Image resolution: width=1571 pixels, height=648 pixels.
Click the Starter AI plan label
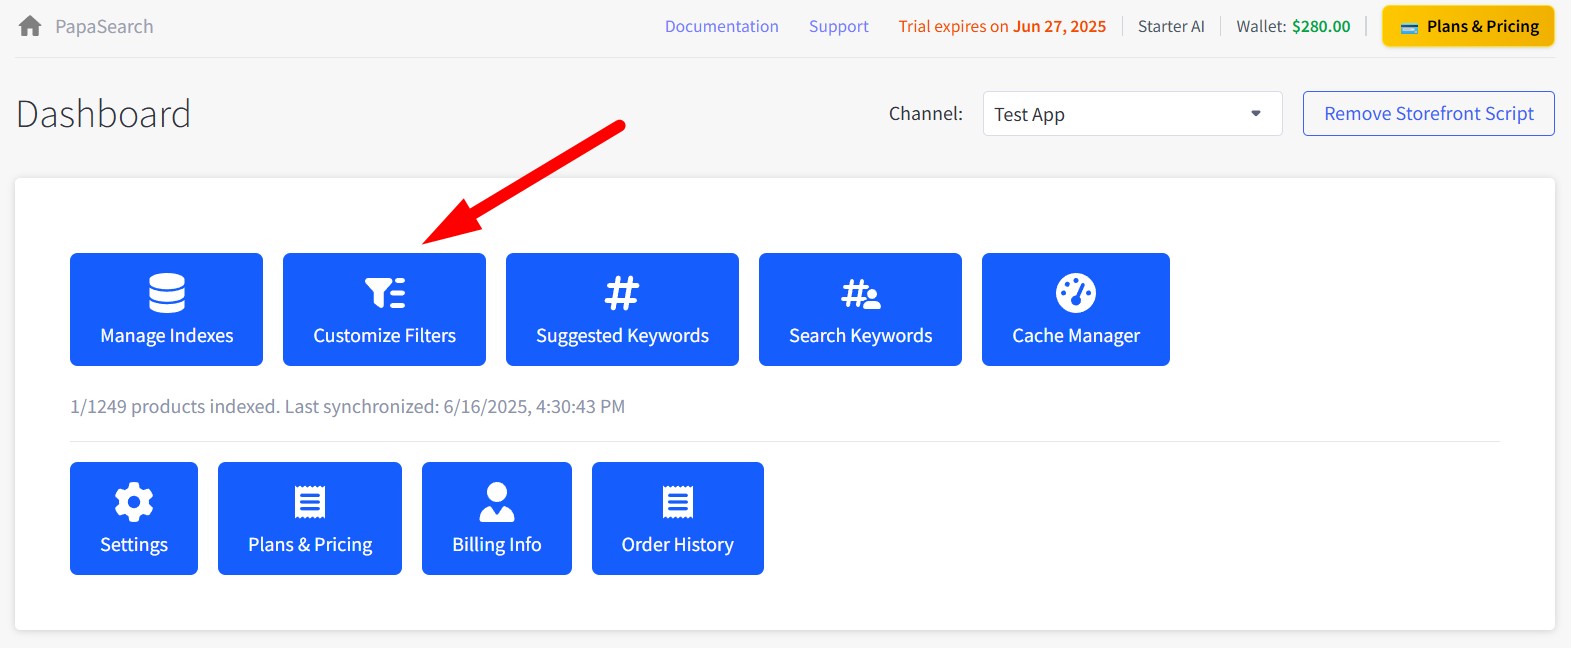(x=1171, y=26)
